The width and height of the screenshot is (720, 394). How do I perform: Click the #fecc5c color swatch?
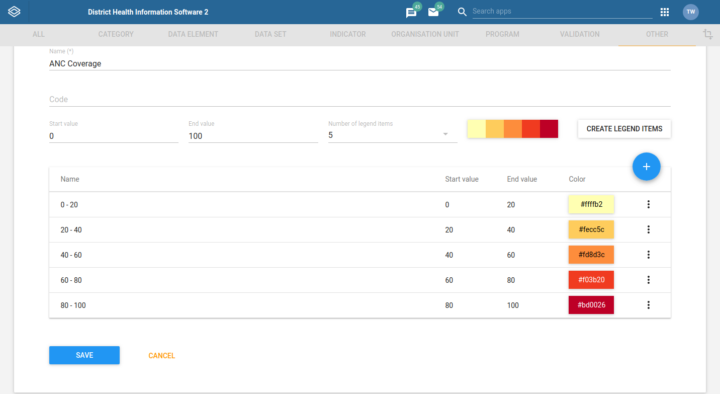coord(591,230)
